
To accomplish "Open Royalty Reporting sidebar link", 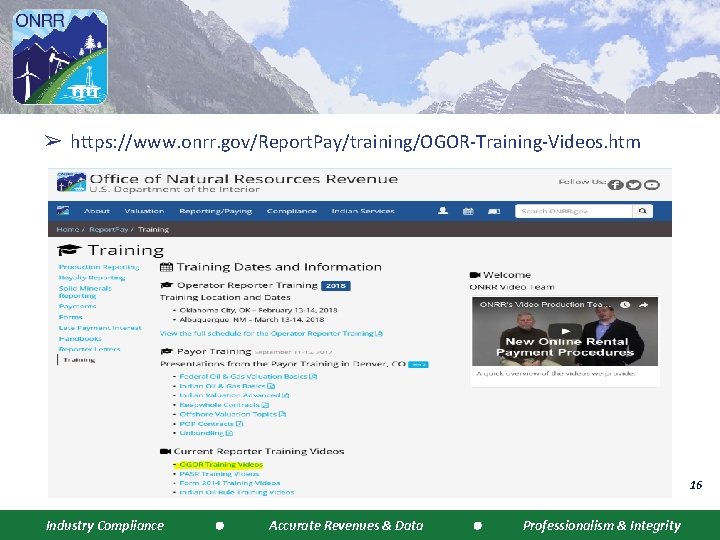I will pos(92,277).
